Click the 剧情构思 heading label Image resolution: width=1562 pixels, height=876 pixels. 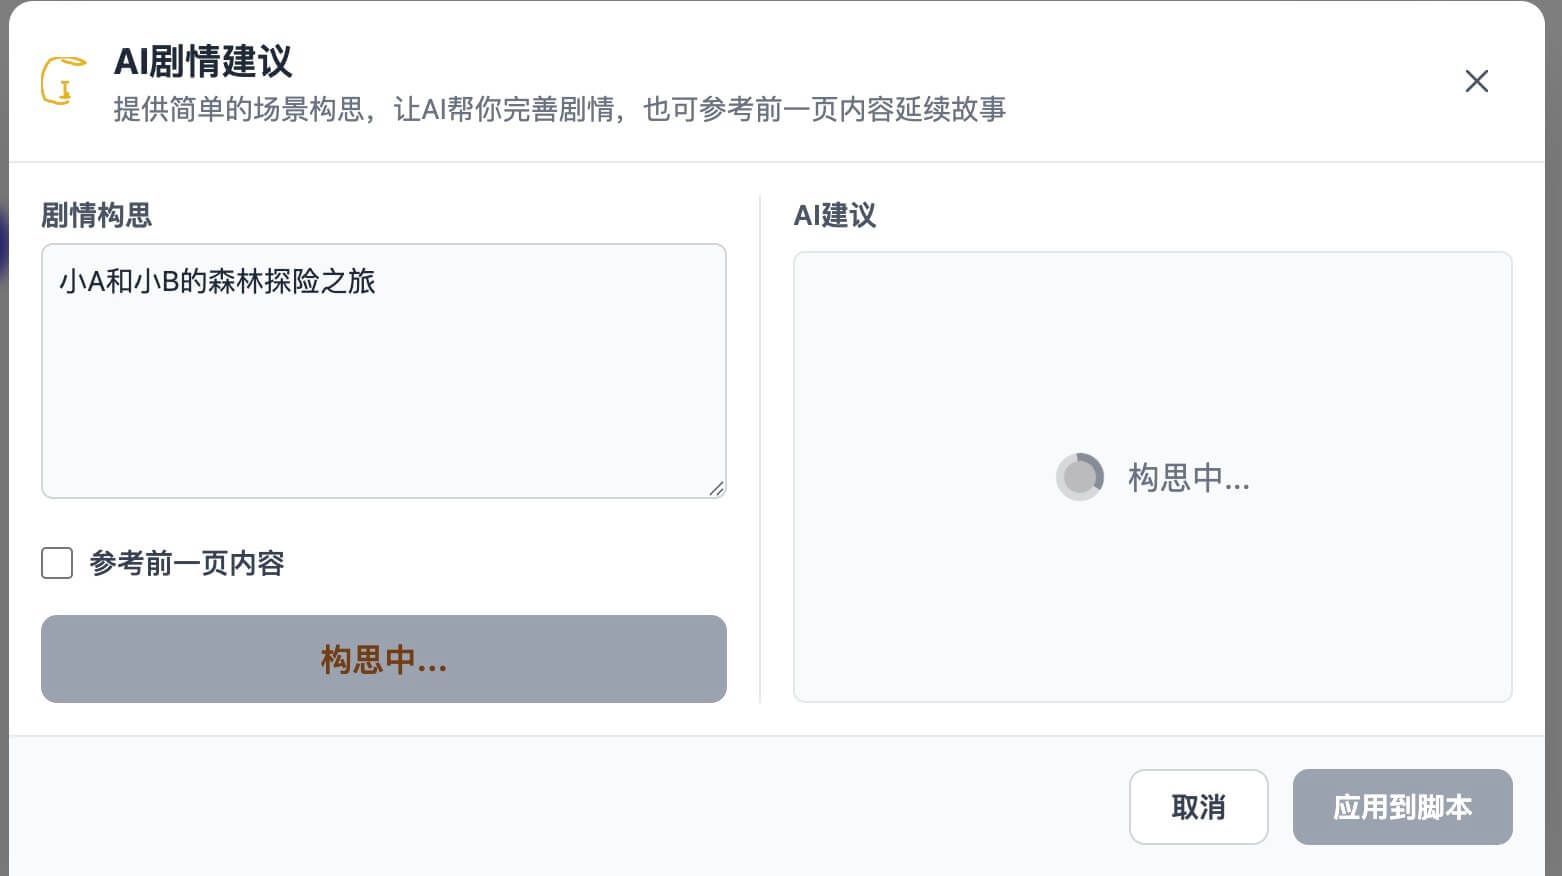(96, 215)
